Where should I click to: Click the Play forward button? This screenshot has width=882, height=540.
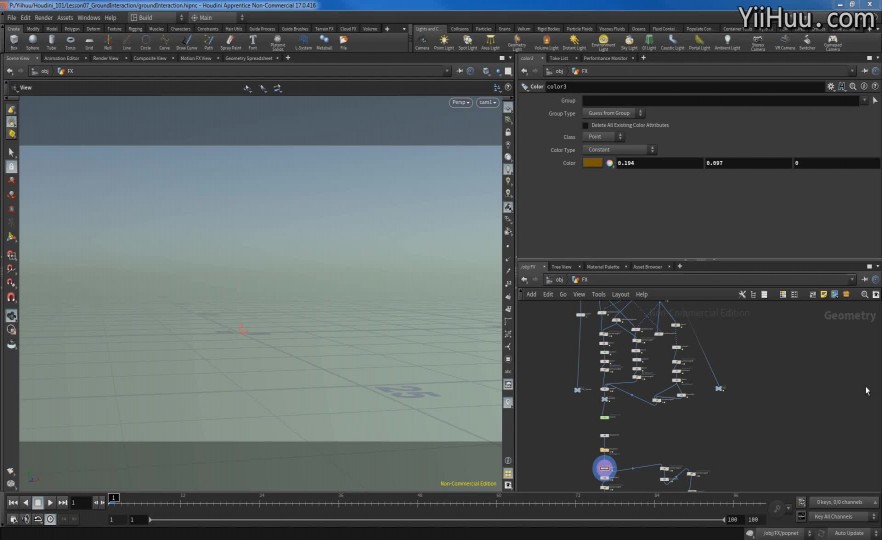[x=50, y=502]
